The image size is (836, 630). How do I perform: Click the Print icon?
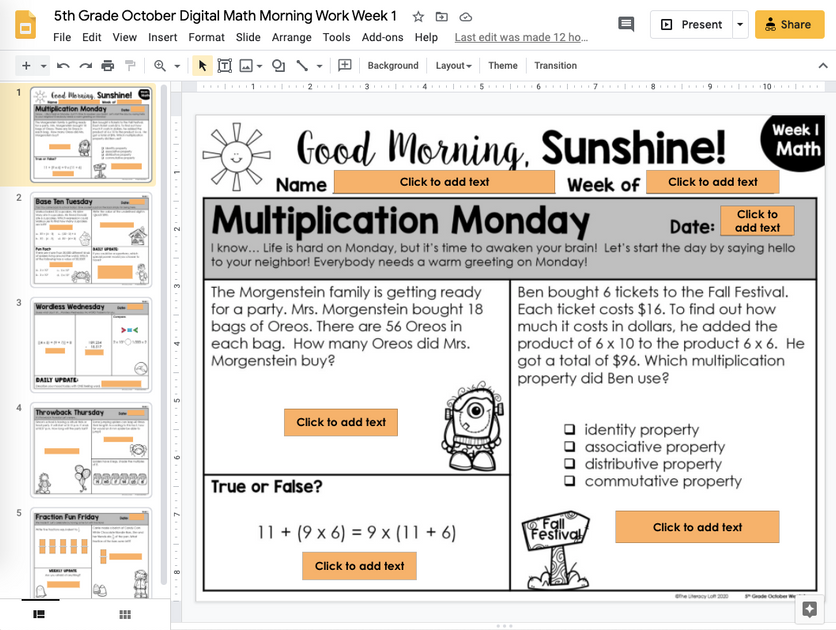click(107, 66)
